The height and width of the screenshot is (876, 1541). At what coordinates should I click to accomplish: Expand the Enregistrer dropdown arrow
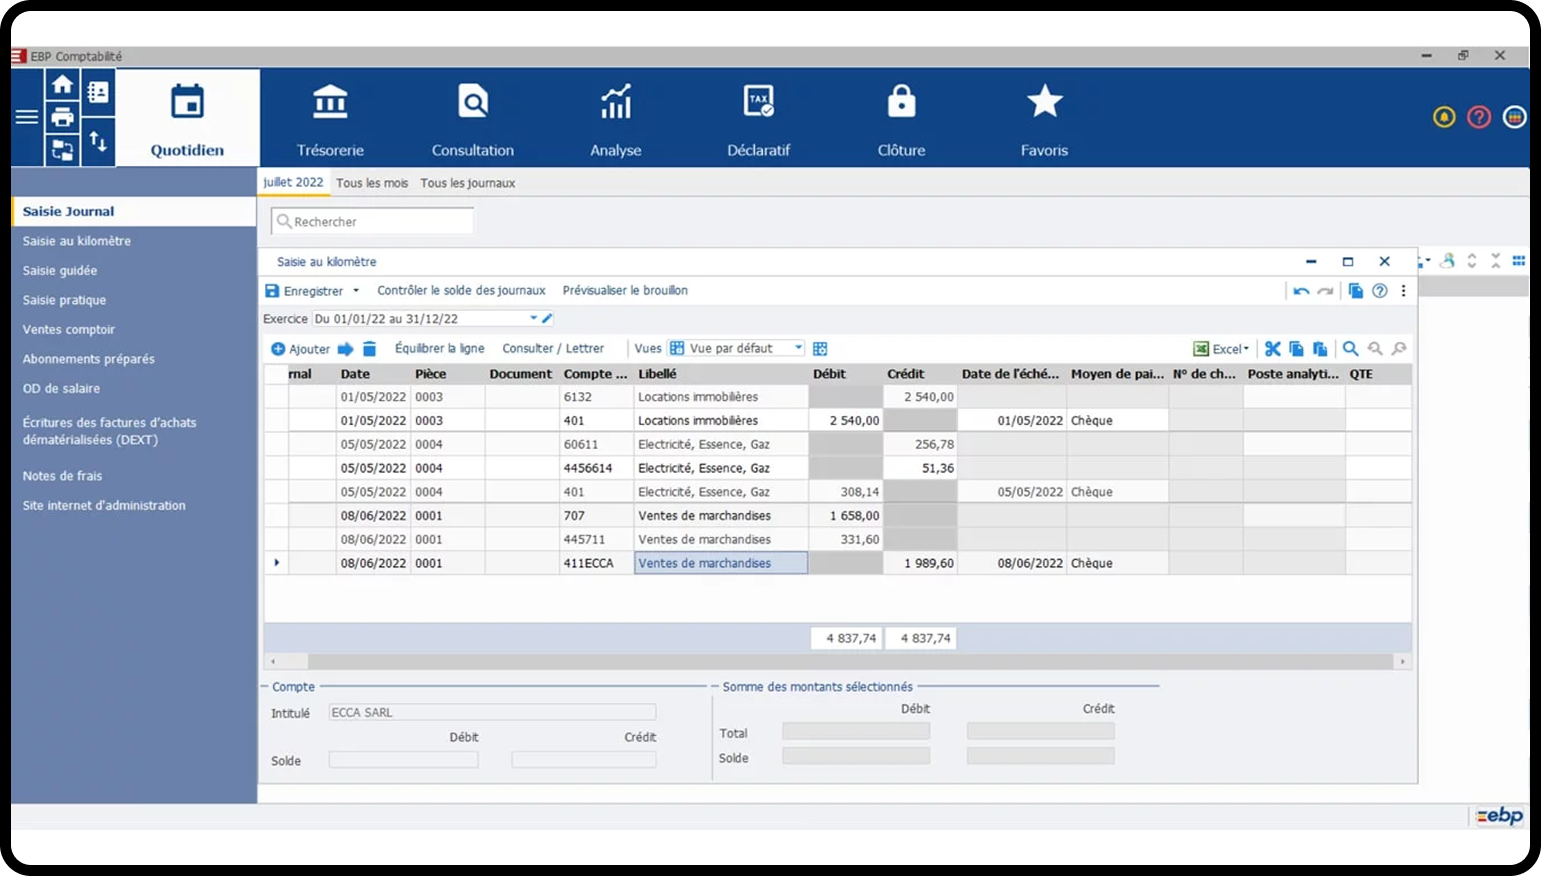356,291
